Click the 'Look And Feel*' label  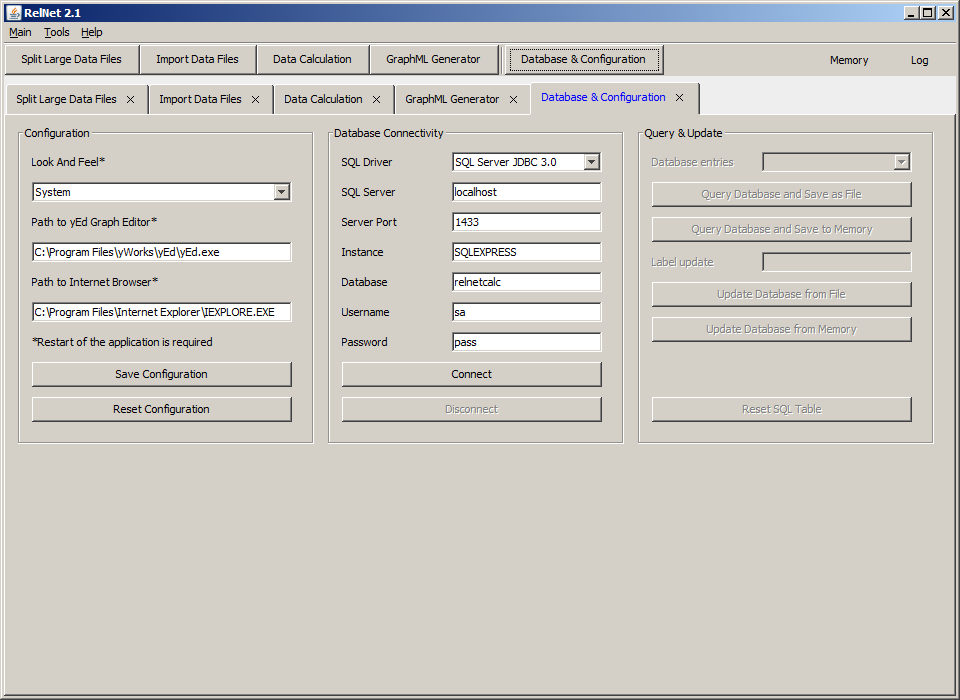[68, 162]
